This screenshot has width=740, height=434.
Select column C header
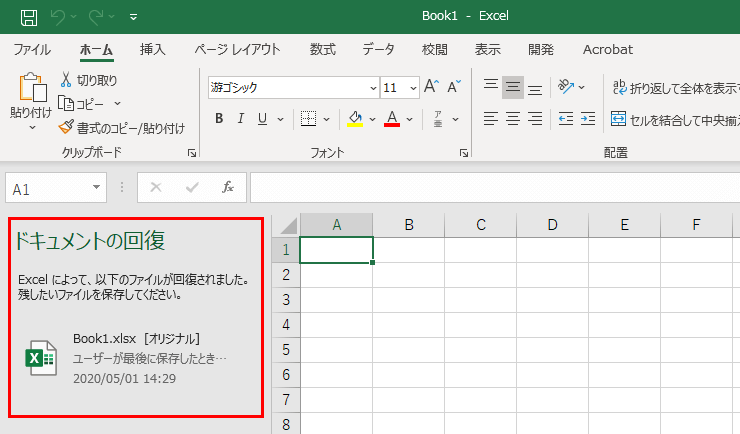click(x=480, y=225)
